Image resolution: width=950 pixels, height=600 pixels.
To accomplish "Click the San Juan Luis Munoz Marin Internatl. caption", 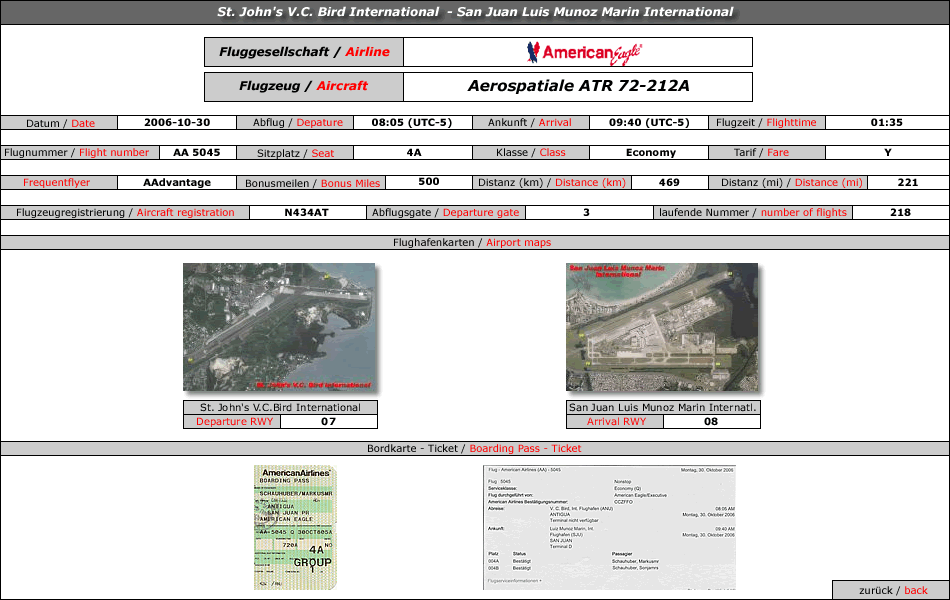I will pyautogui.click(x=663, y=407).
